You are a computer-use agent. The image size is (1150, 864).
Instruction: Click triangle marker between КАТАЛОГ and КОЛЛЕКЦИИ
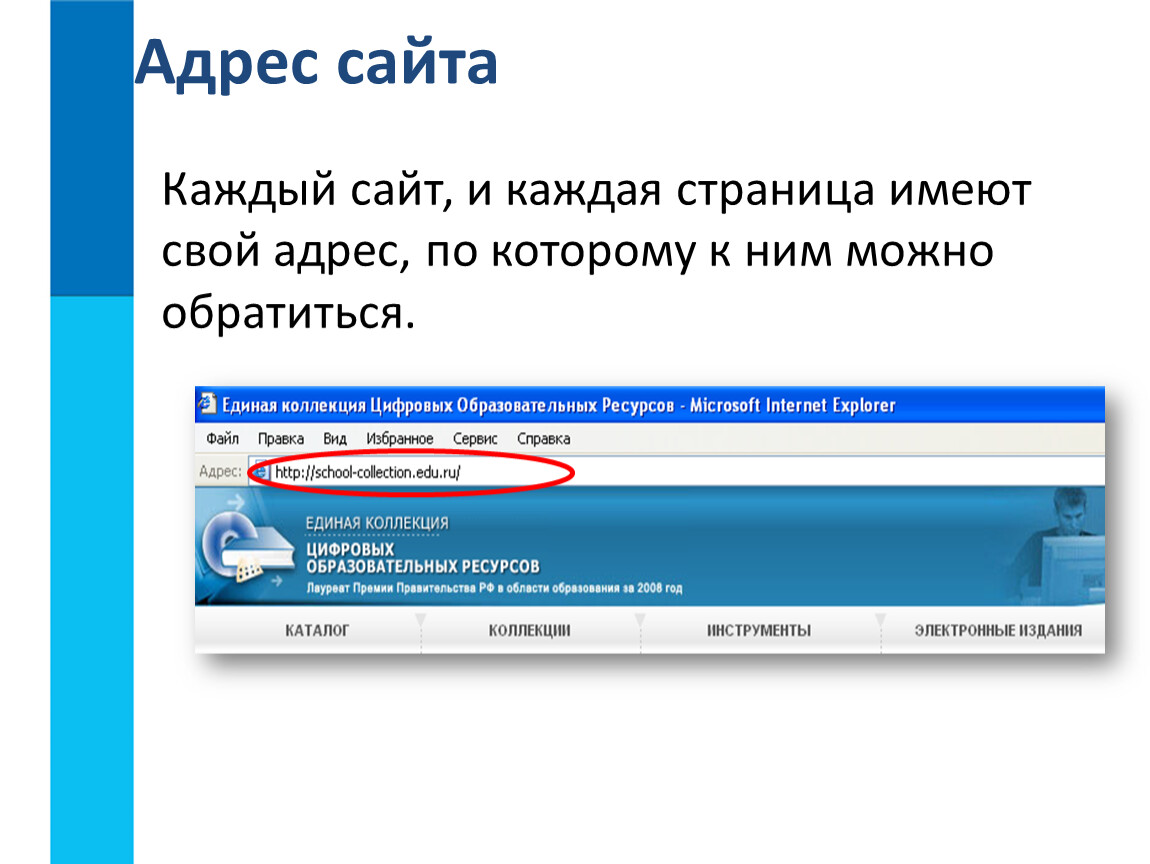(x=421, y=621)
